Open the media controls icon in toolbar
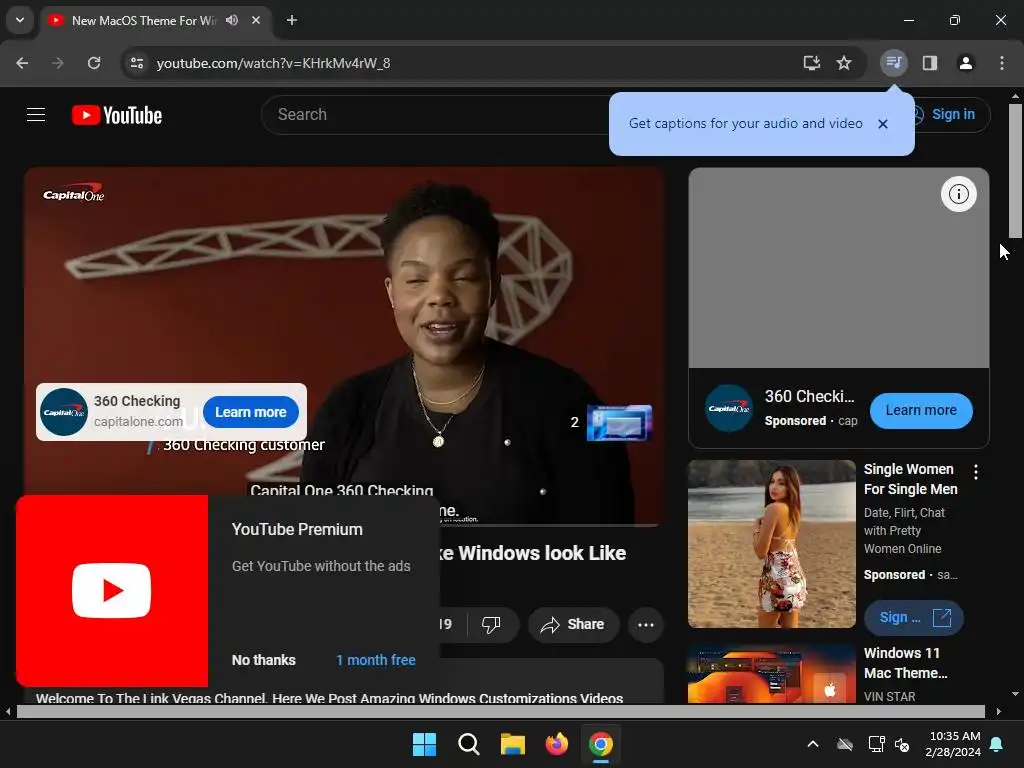The width and height of the screenshot is (1024, 768). tap(893, 63)
